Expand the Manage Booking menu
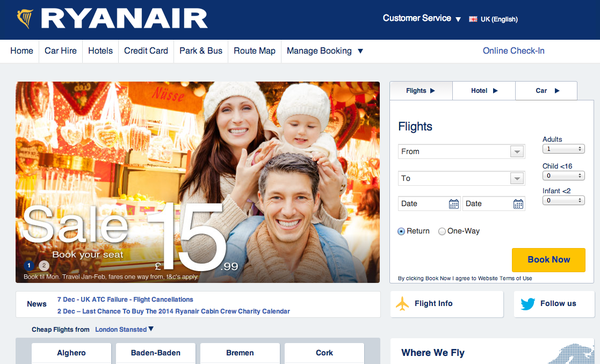Viewport: 600px width, 364px height. click(x=324, y=51)
